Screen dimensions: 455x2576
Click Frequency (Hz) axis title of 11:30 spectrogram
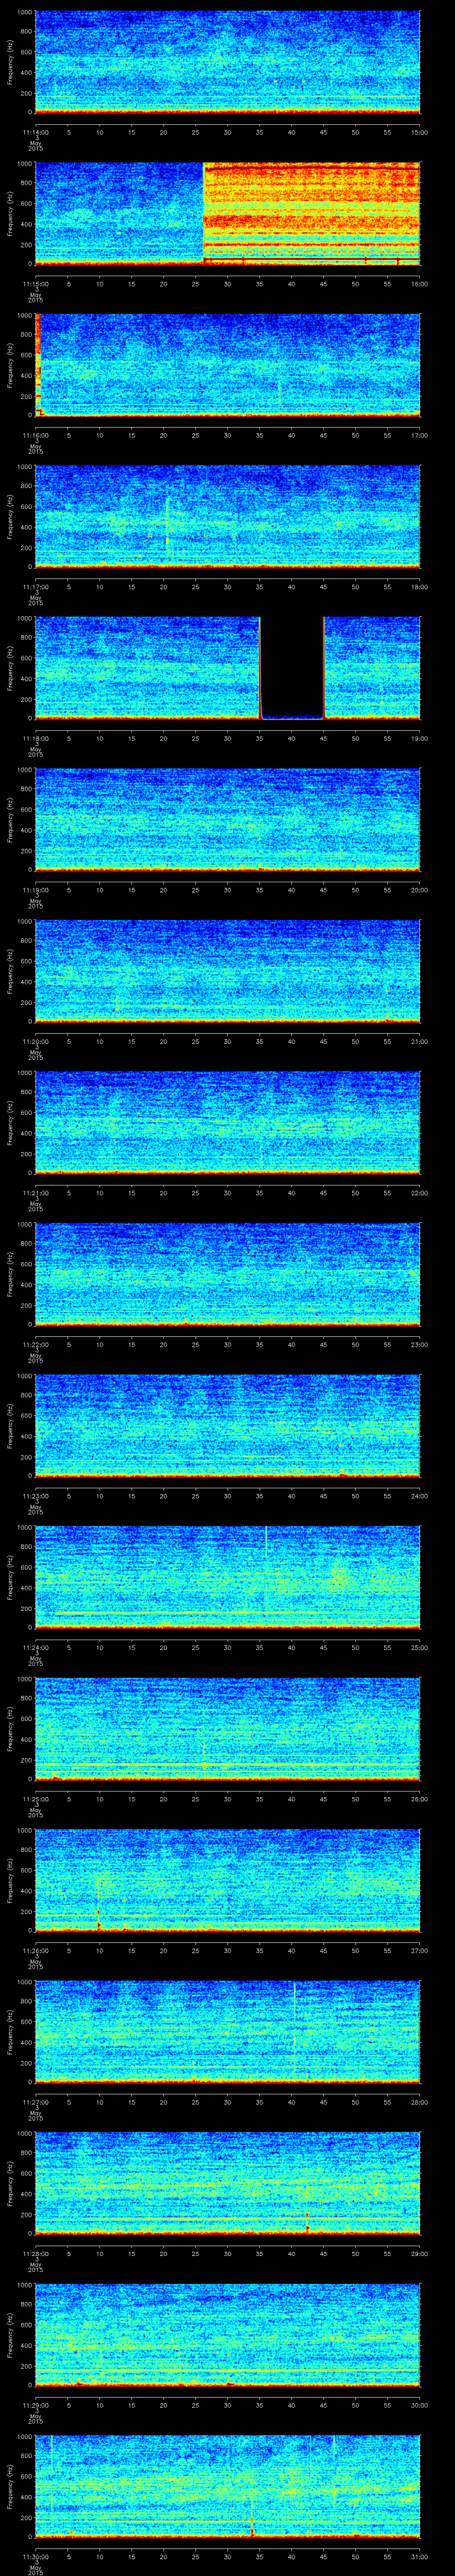[x=10, y=2487]
